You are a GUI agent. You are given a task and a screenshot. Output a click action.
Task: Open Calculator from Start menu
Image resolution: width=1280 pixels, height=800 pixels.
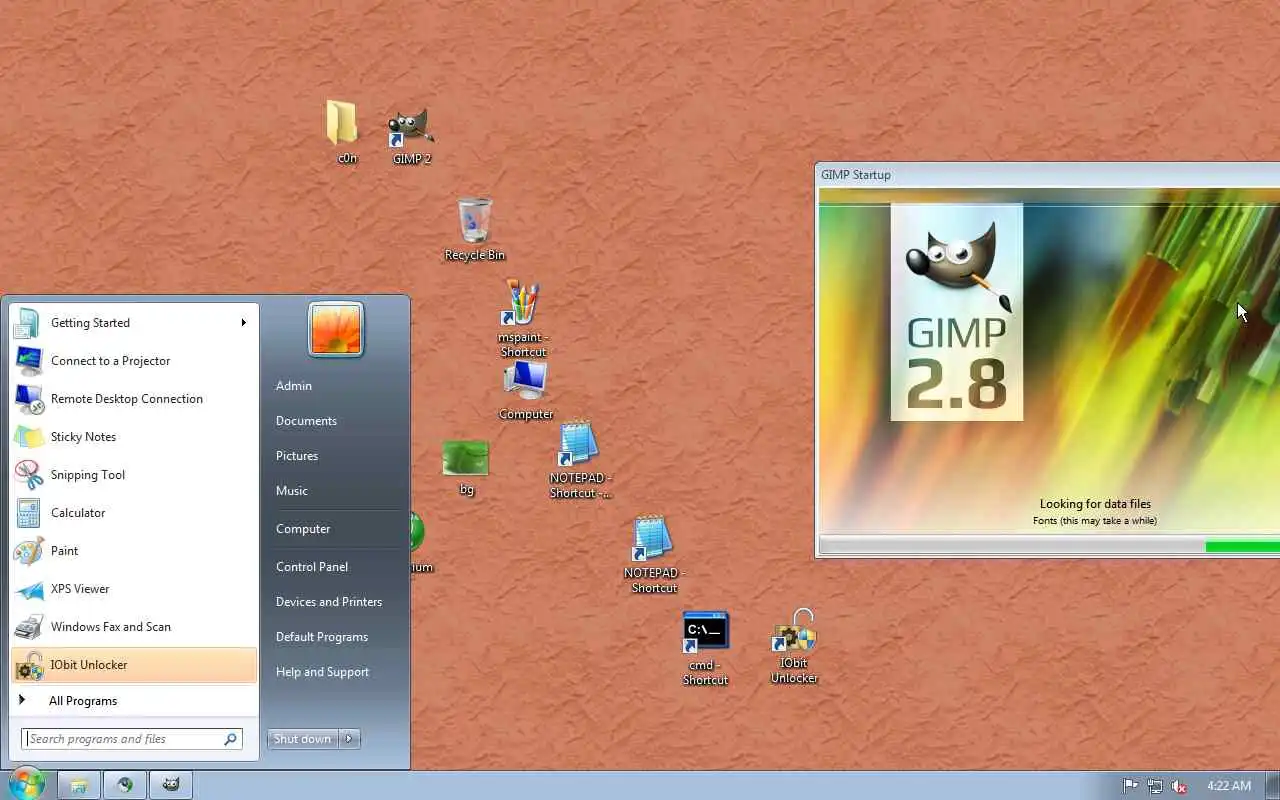pyautogui.click(x=134, y=513)
